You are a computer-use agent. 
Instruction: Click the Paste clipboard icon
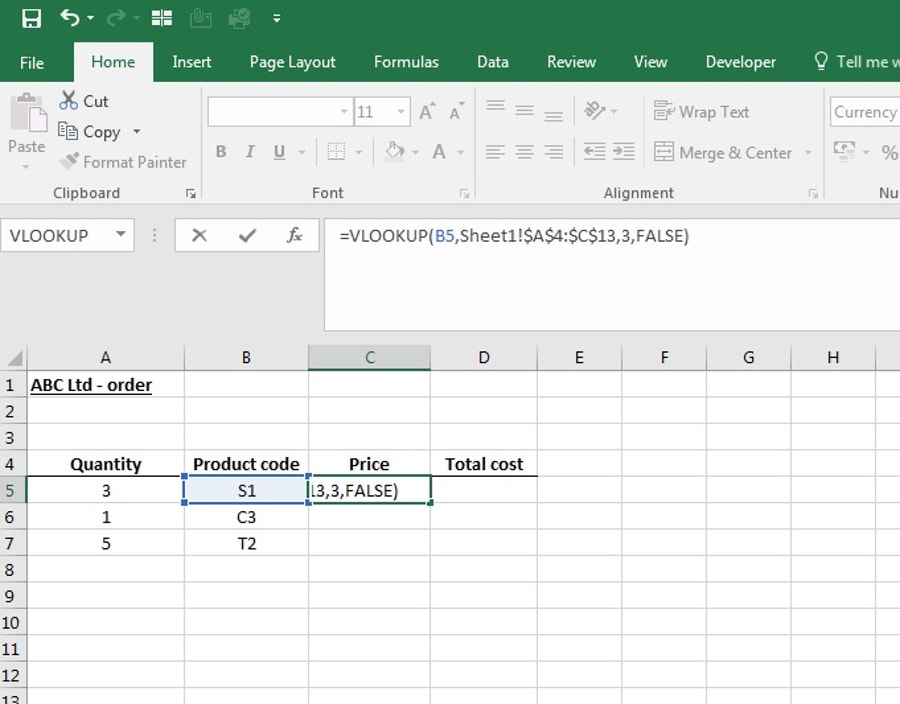click(27, 112)
